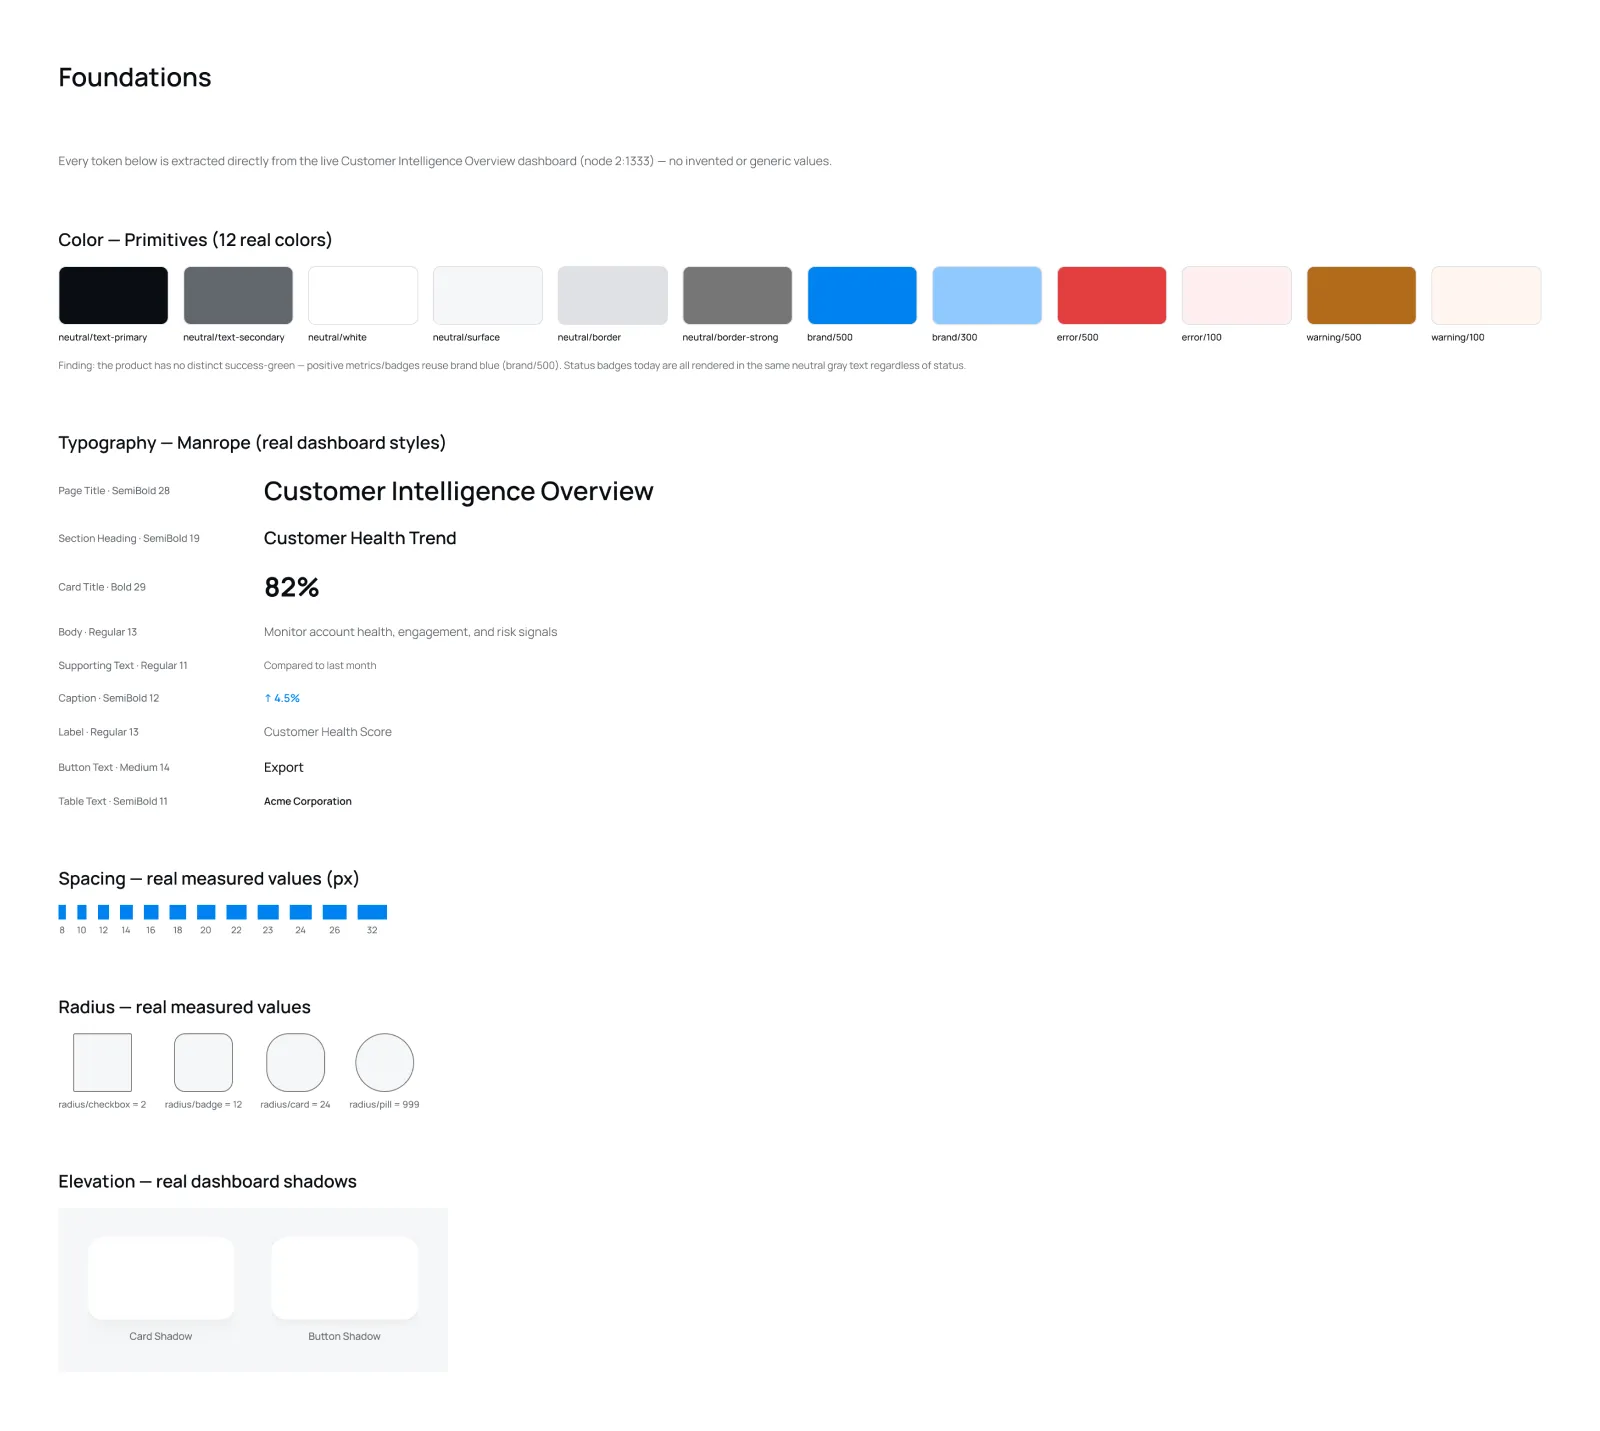Viewport: 1600px width, 1431px height.
Task: Select the error/500 red swatch
Action: click(x=1111, y=295)
